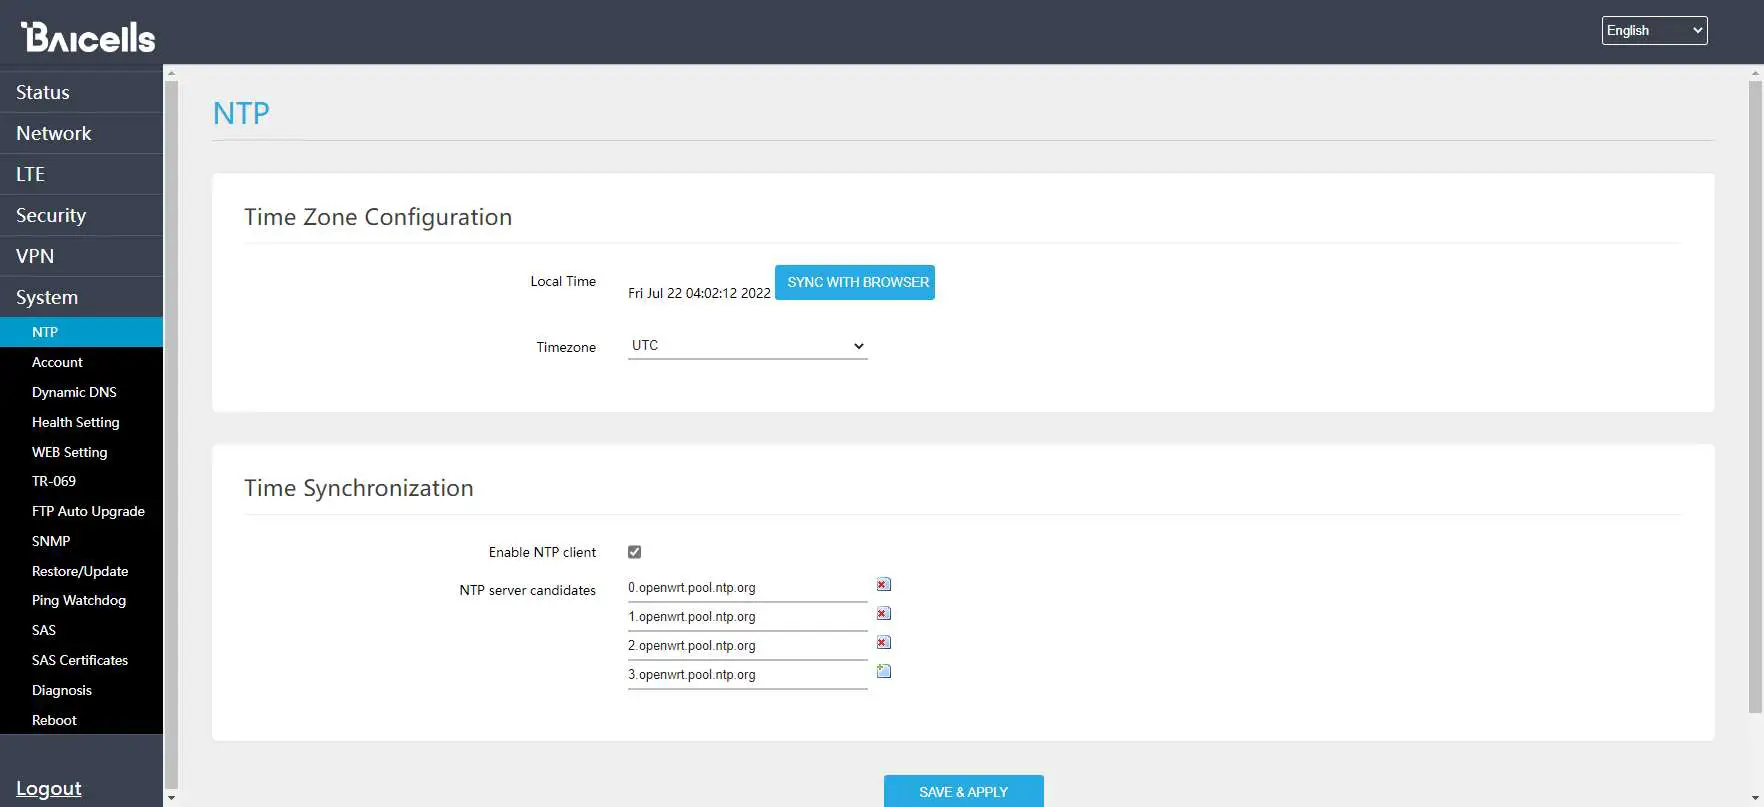Viewport: 1764px width, 807px height.
Task: Open Ping Watchdog settings
Action: click(81, 600)
